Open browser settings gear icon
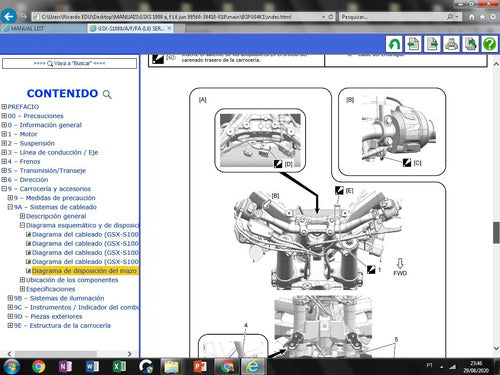The height and width of the screenshot is (375, 500). click(x=493, y=17)
